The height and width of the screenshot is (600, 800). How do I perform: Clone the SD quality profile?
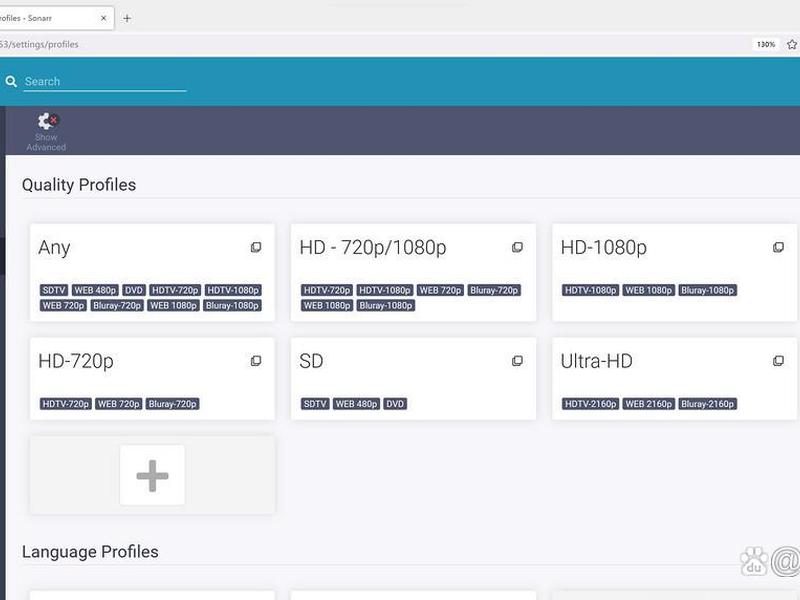pyautogui.click(x=517, y=361)
